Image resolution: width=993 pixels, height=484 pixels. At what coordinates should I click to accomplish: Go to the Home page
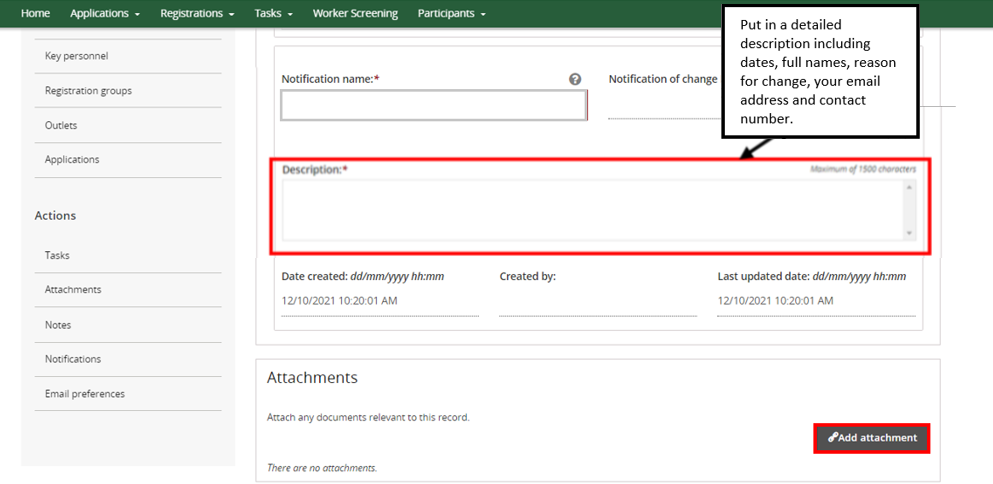tap(35, 13)
